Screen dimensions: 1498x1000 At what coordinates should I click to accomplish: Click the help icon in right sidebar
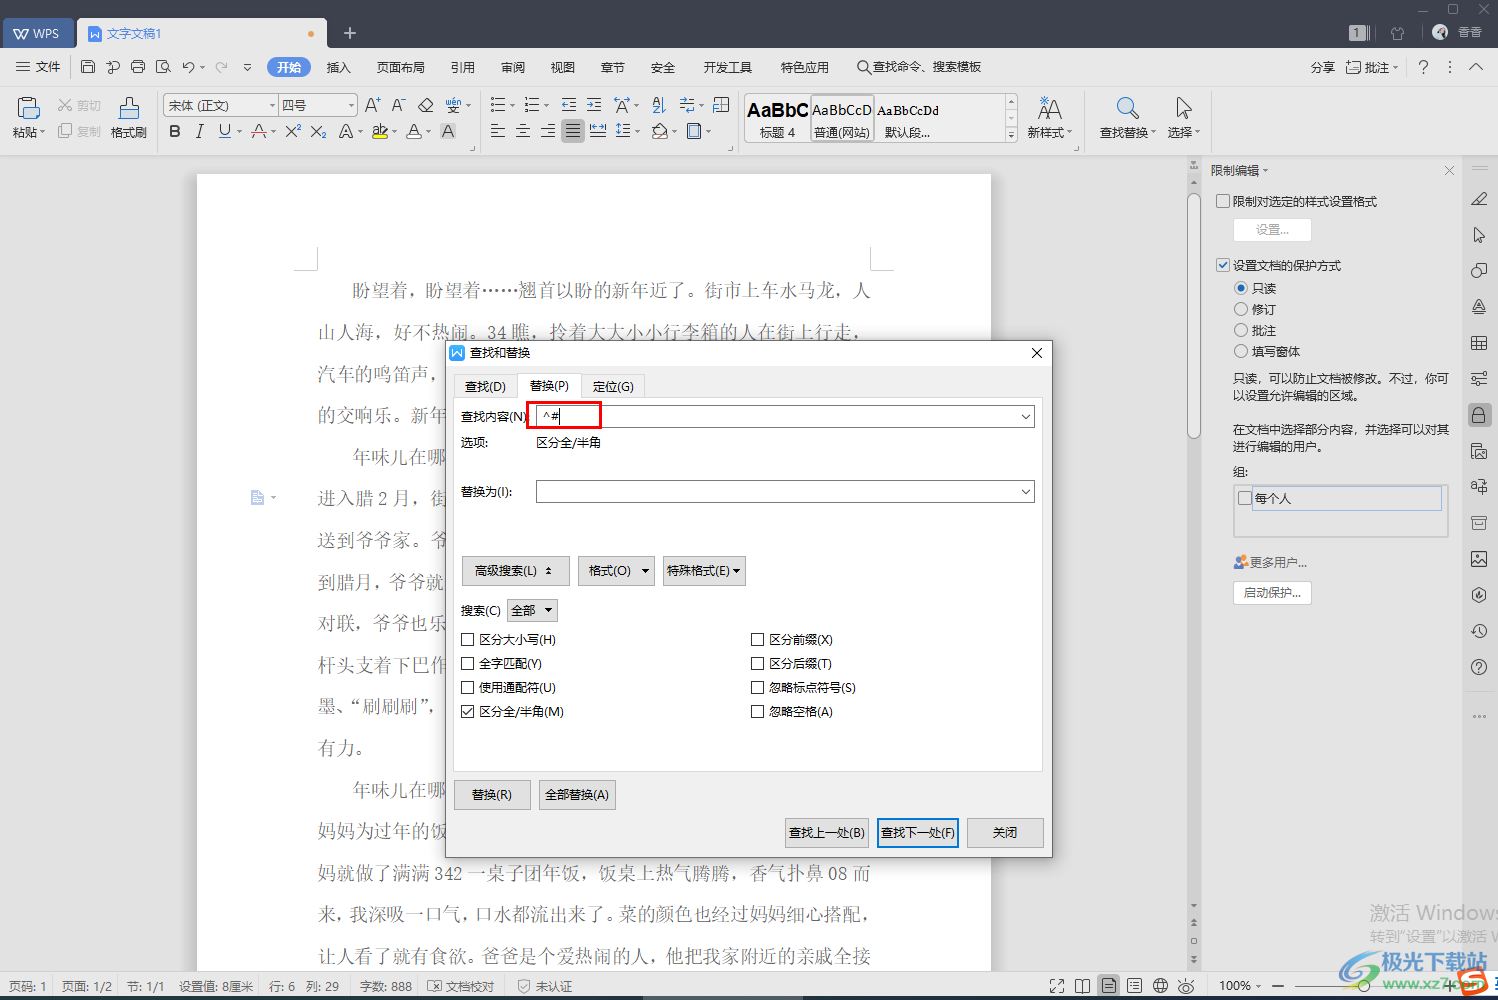coord(1479,667)
